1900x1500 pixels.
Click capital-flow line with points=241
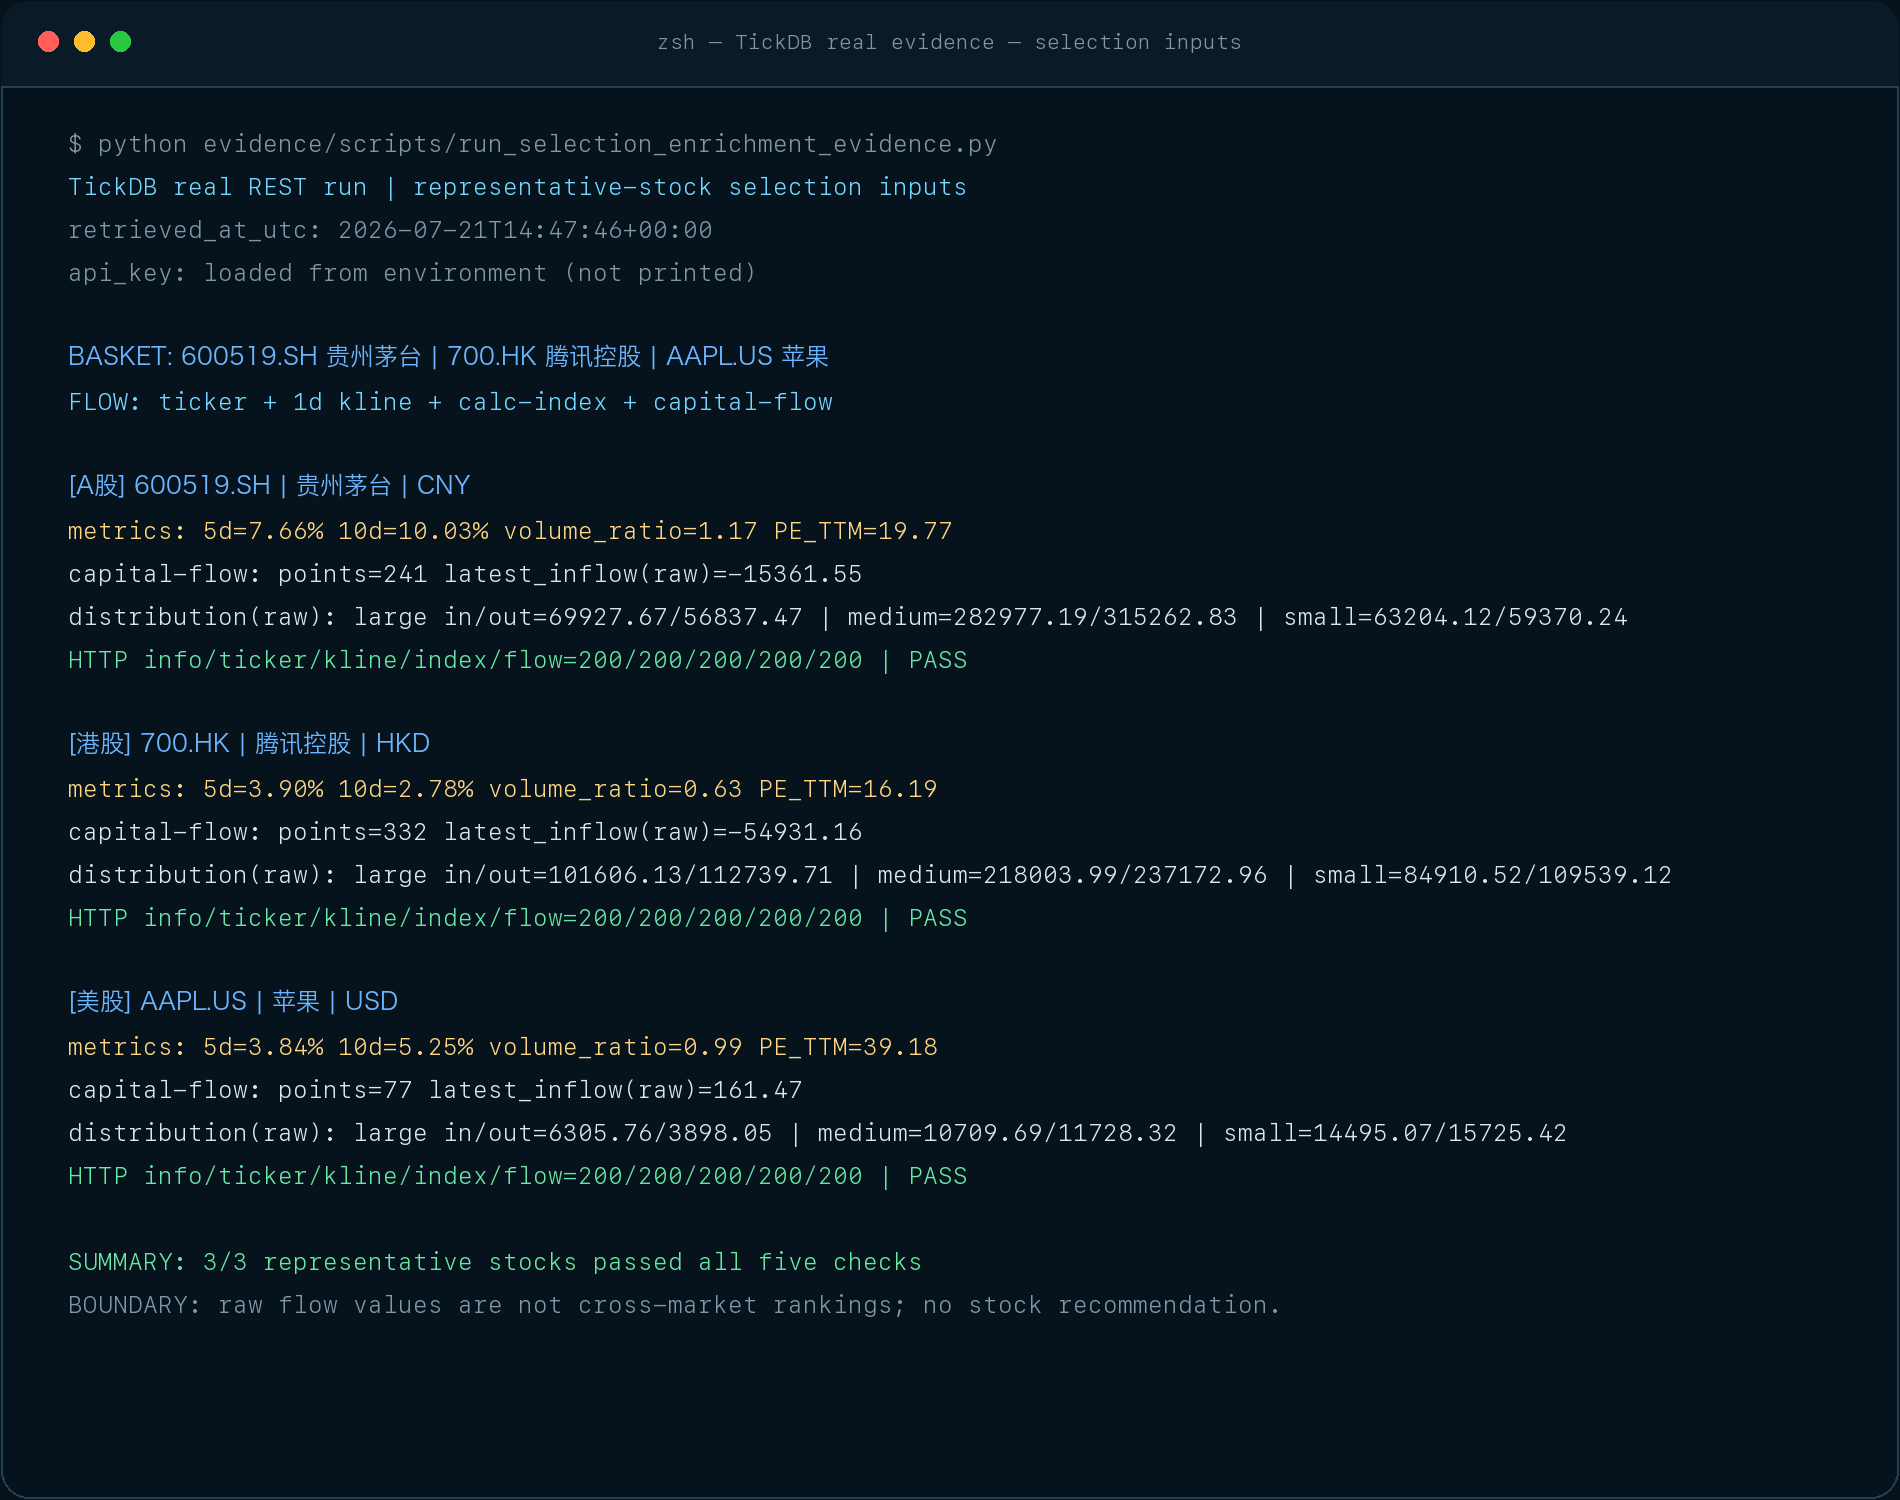pyautogui.click(x=465, y=574)
